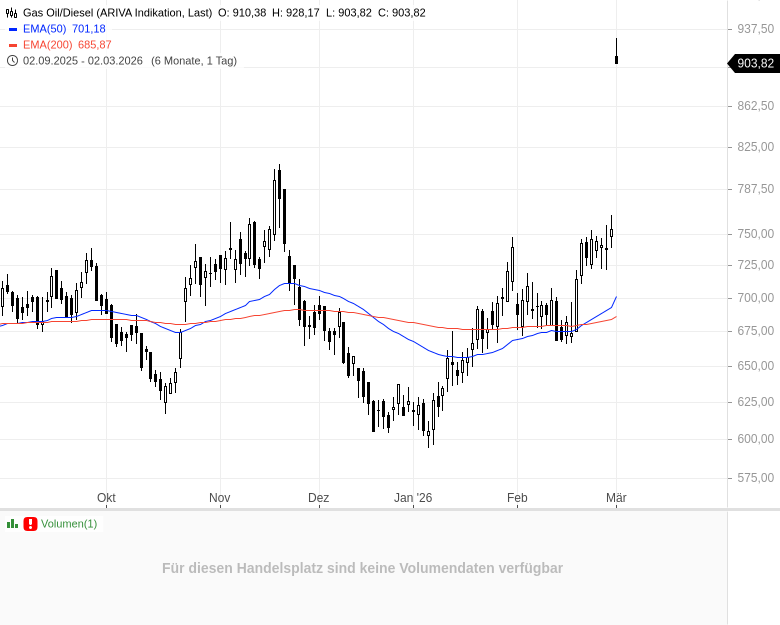Viewport: 780px width, 625px height.
Task: Click the clock icon beside date range
Action: pos(12,61)
